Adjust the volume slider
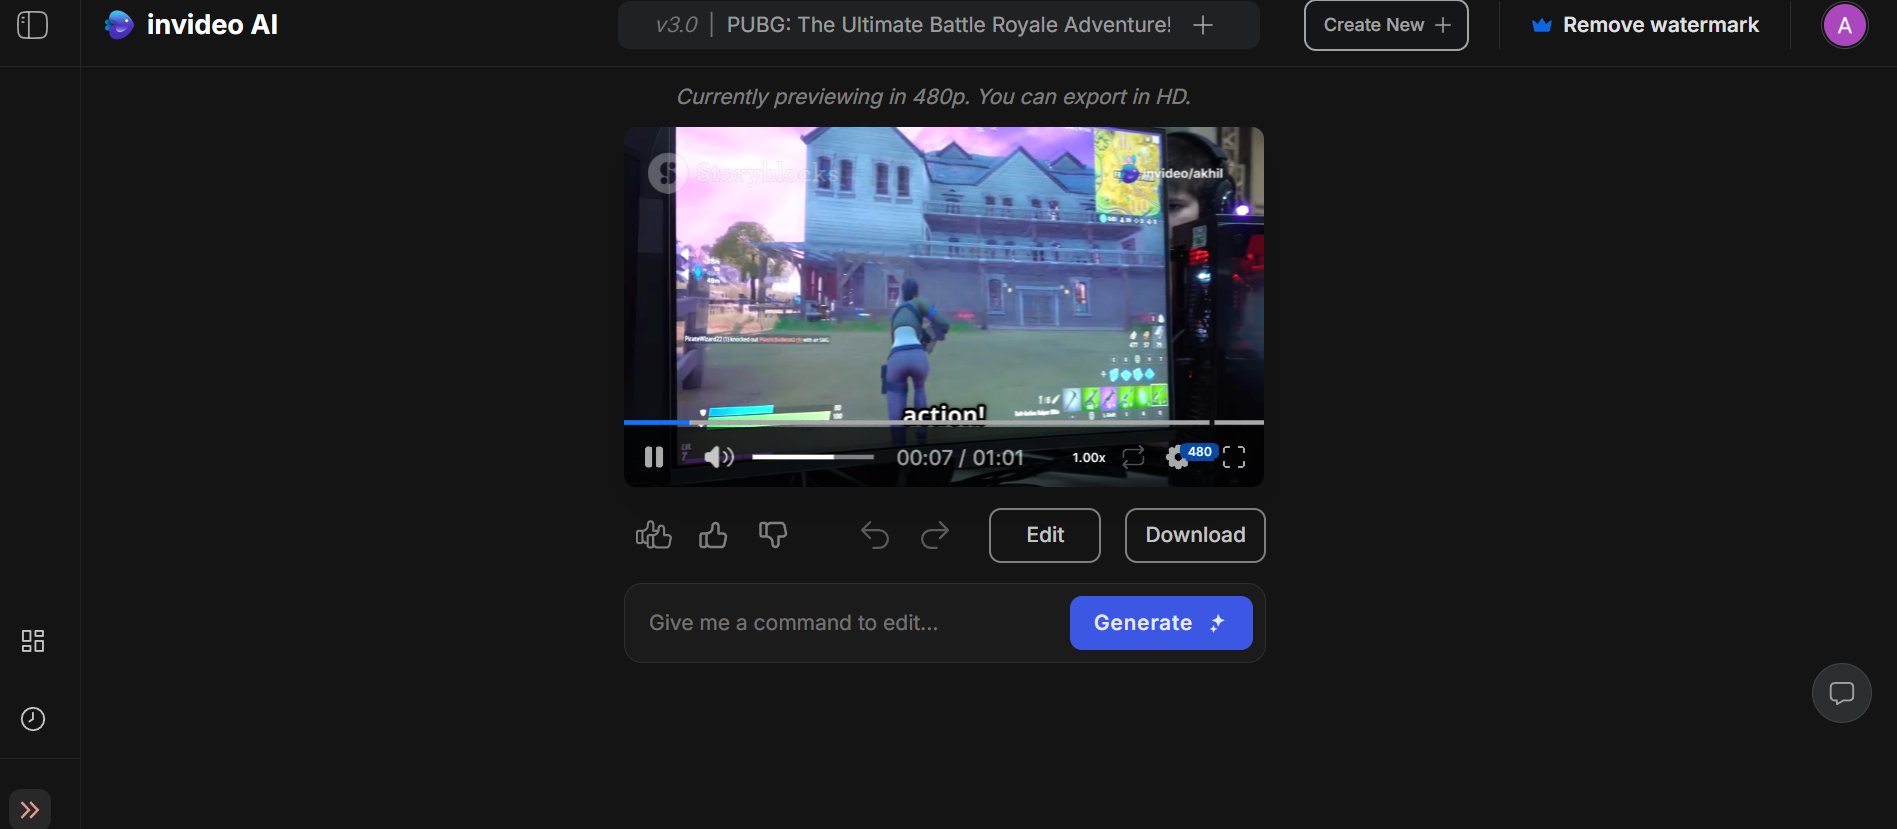This screenshot has height=829, width=1897. pyautogui.click(x=813, y=457)
